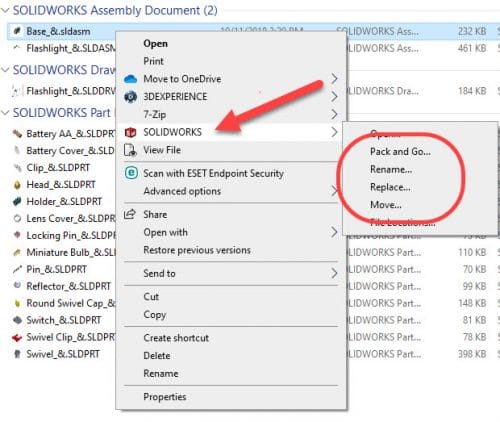Click the Round Swivel Cap part icon
The height and width of the screenshot is (422, 500).
17,303
